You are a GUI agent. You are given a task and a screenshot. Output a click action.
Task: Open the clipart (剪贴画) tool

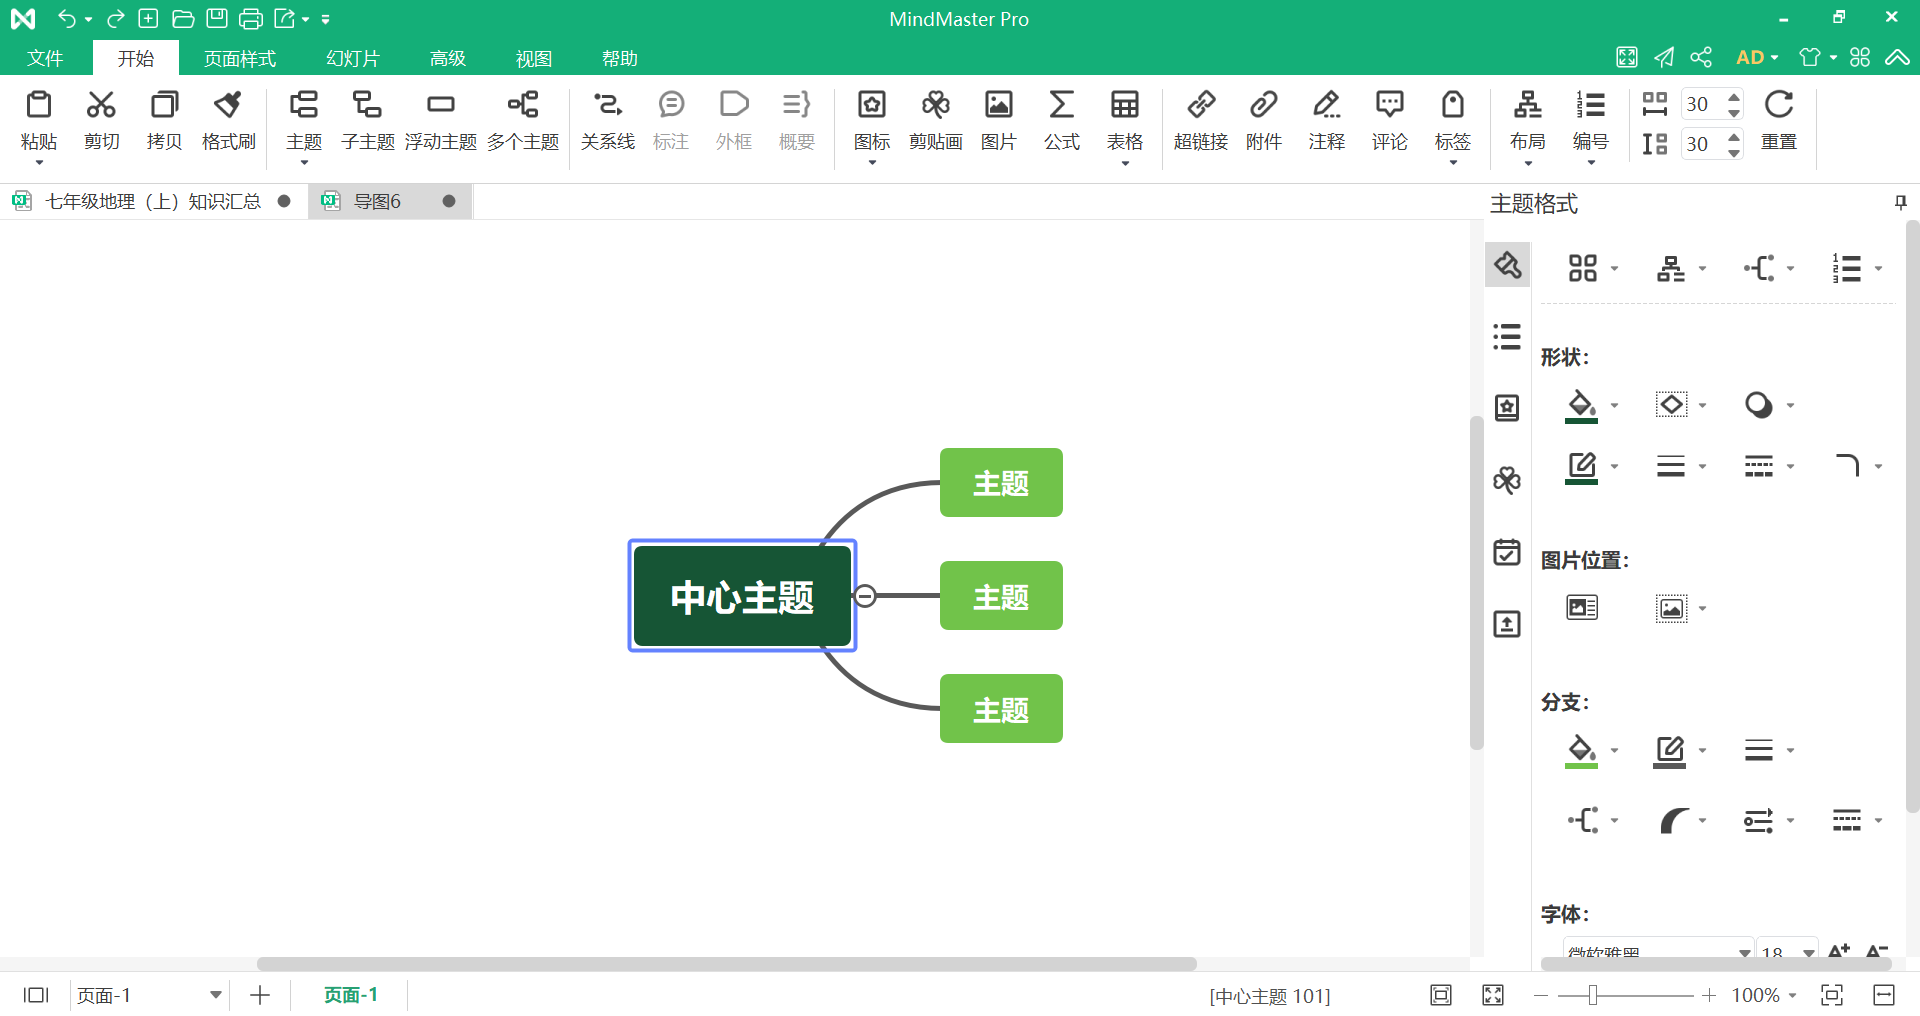pyautogui.click(x=936, y=122)
